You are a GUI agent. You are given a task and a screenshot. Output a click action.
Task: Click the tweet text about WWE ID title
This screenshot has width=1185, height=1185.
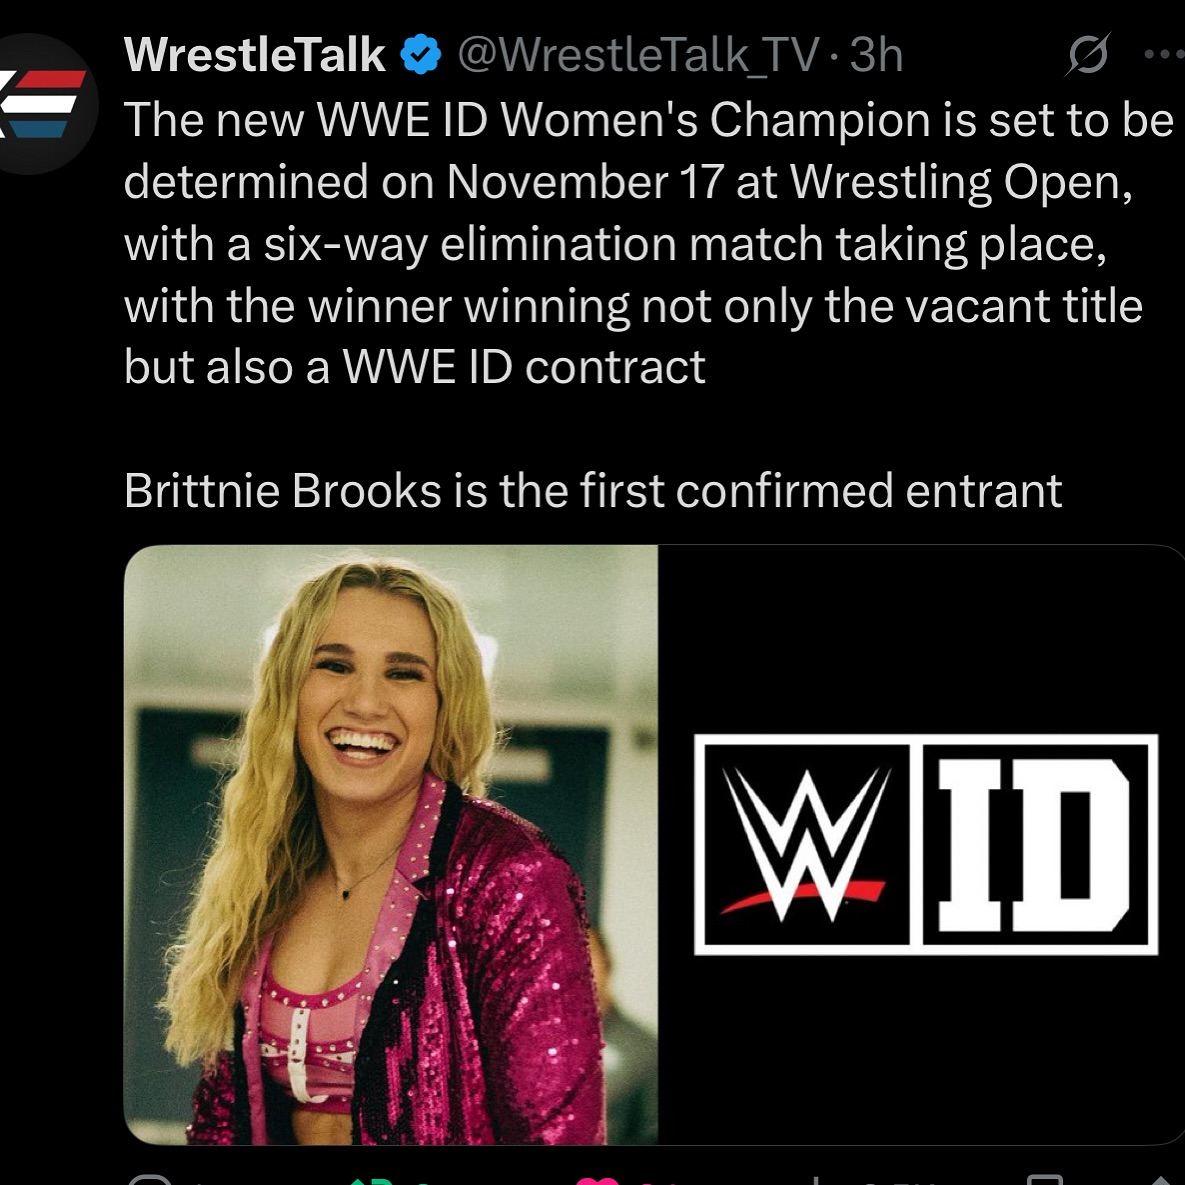(x=640, y=243)
